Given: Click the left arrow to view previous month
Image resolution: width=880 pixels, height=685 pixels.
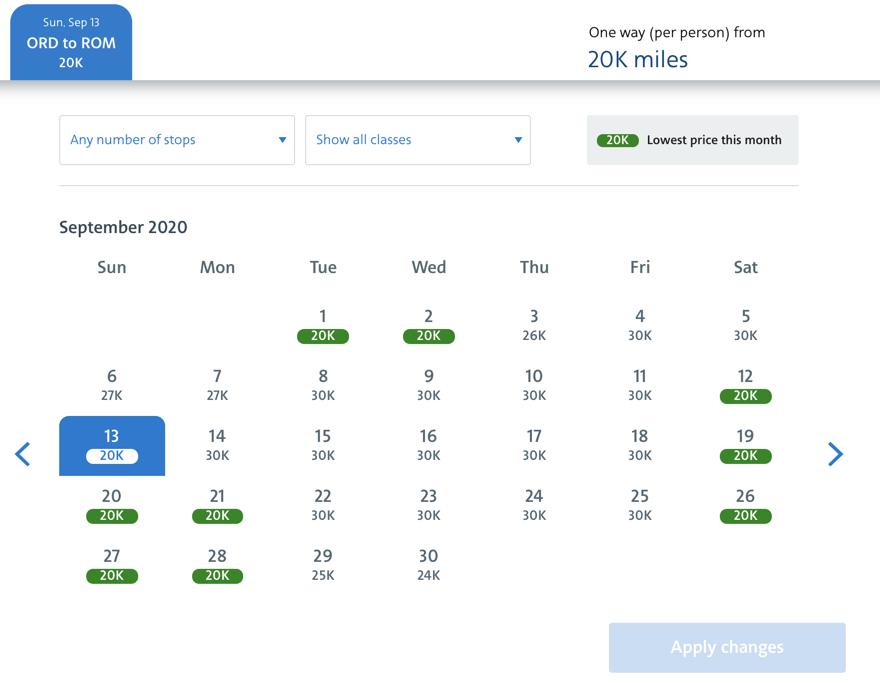Looking at the screenshot, I should pyautogui.click(x=22, y=454).
